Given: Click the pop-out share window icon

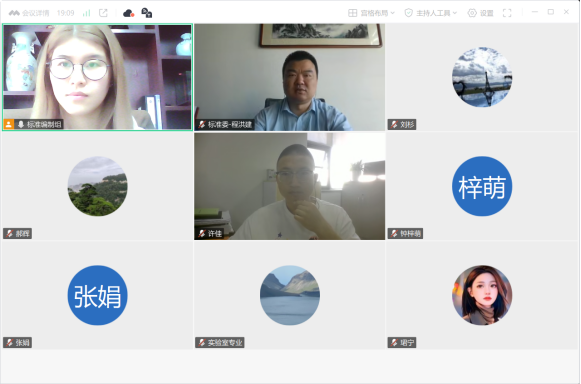Looking at the screenshot, I should point(103,13).
